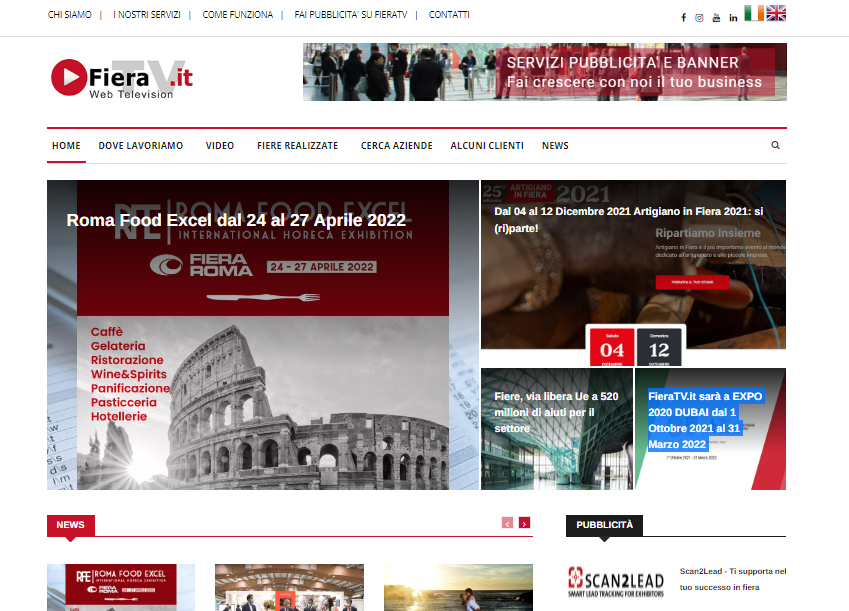Click the dark 12 Domenica date tile
This screenshot has height=611, width=849.
[x=659, y=347]
